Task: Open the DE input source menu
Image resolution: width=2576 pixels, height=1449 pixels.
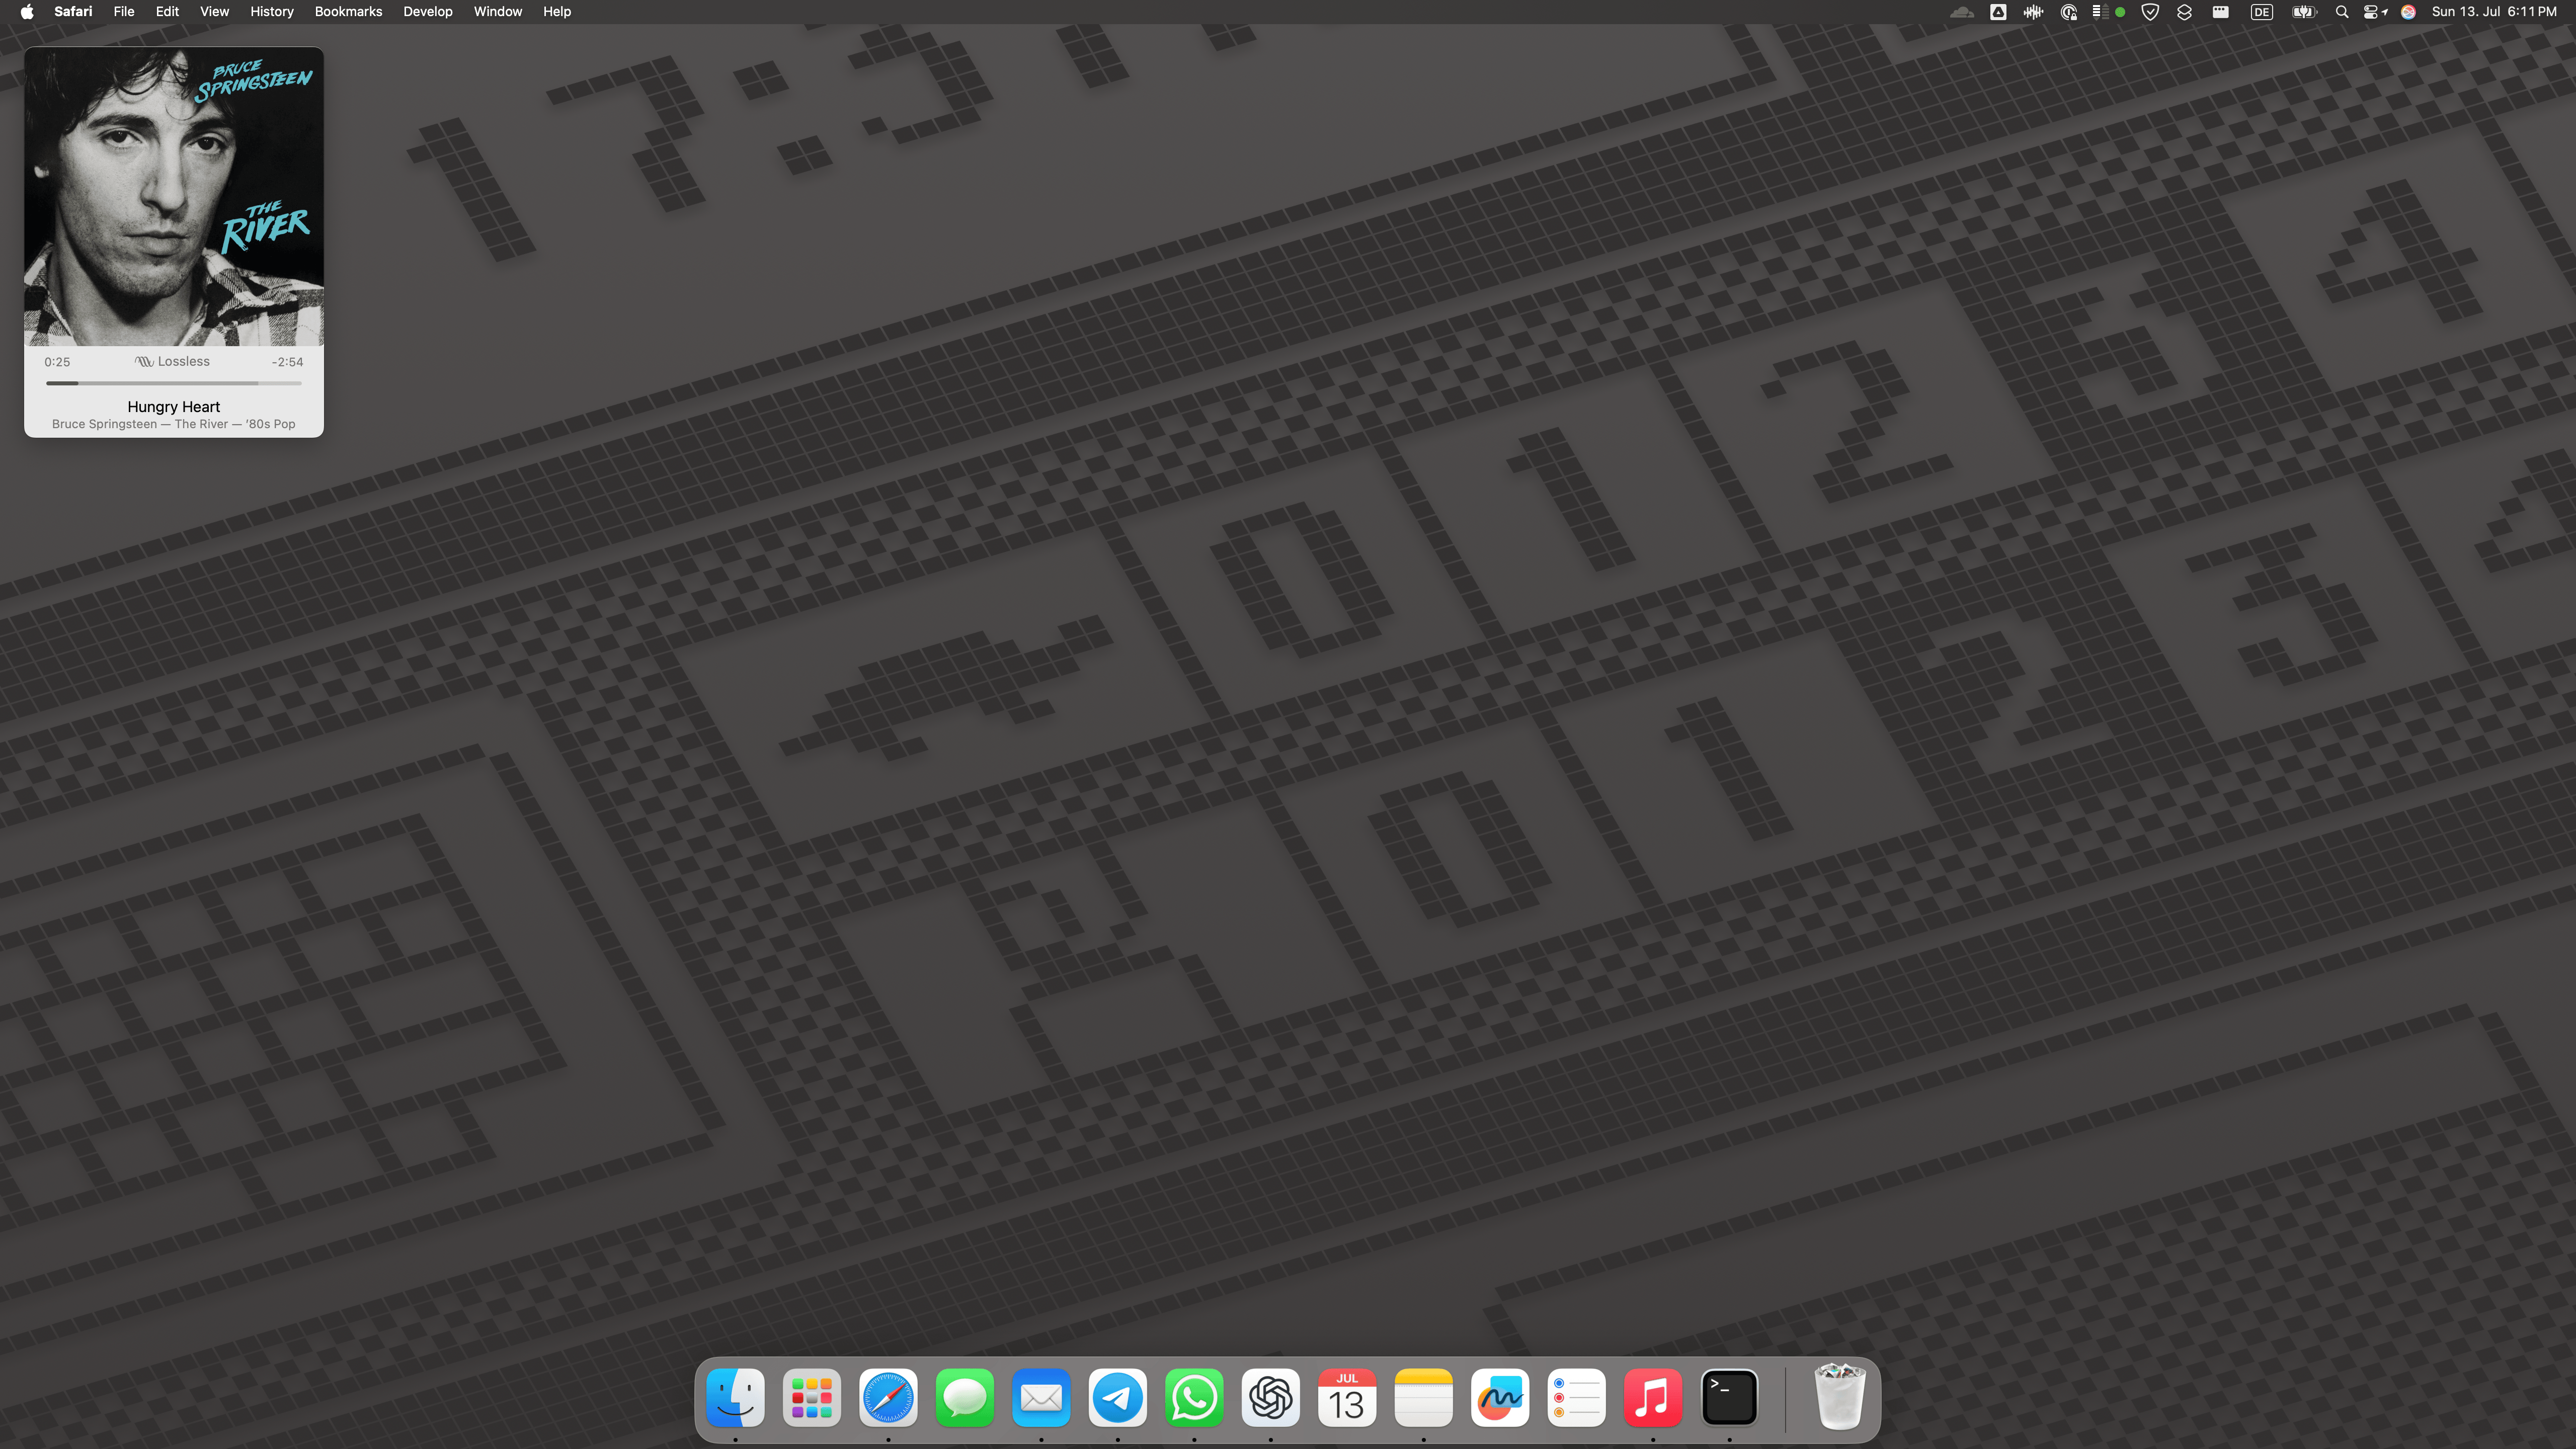Action: click(2262, 12)
